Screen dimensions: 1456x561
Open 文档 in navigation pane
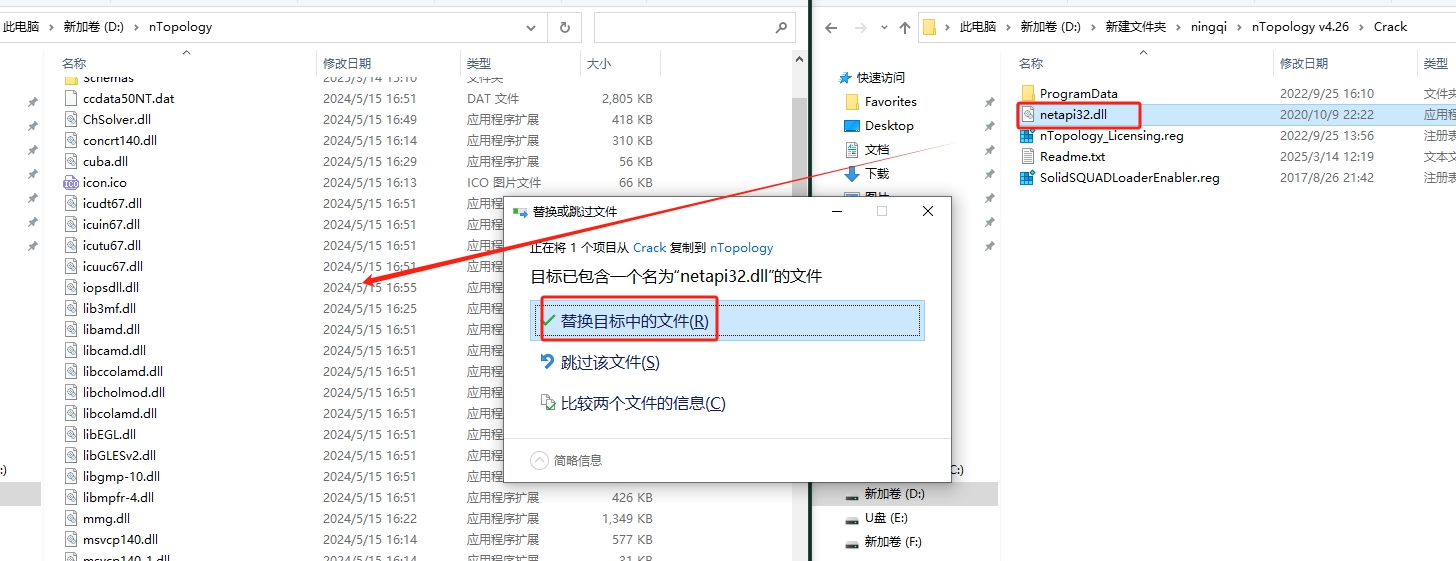[x=876, y=149]
